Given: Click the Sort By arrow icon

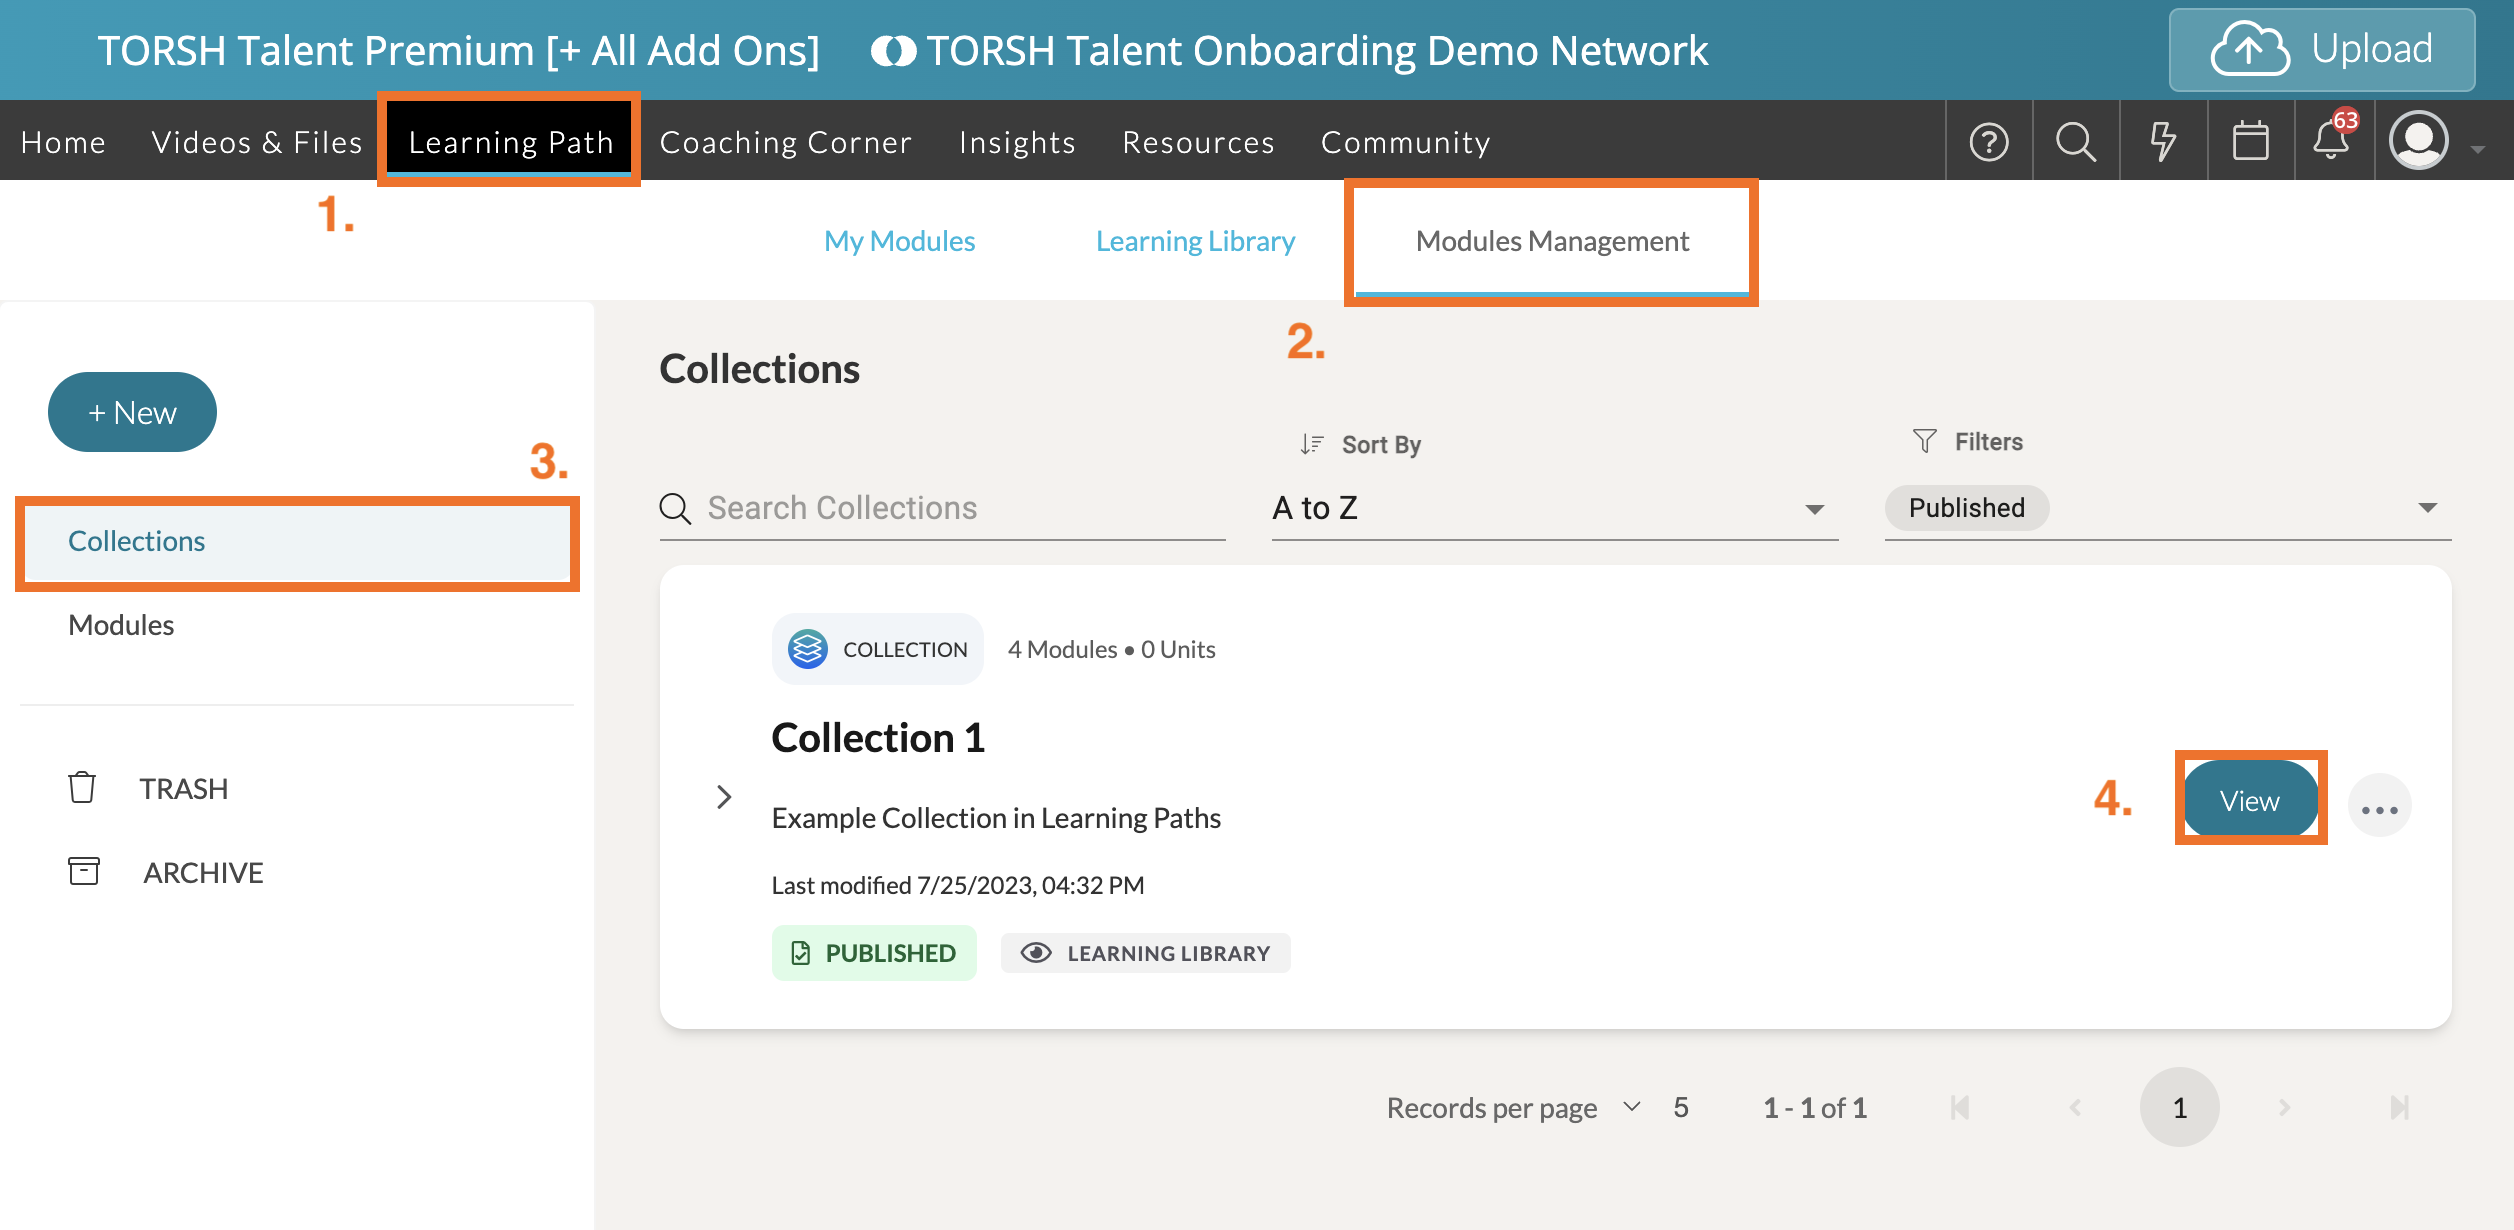Looking at the screenshot, I should (1312, 444).
